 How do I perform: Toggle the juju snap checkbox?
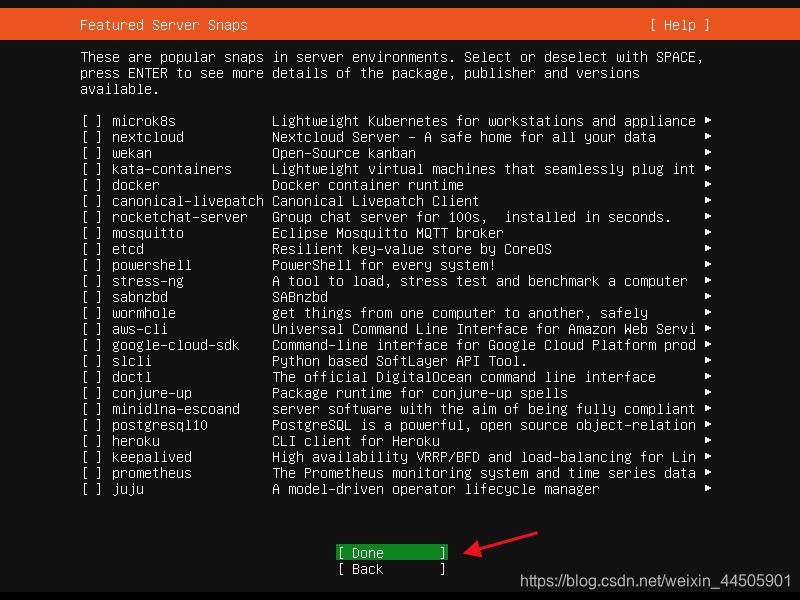(92, 489)
